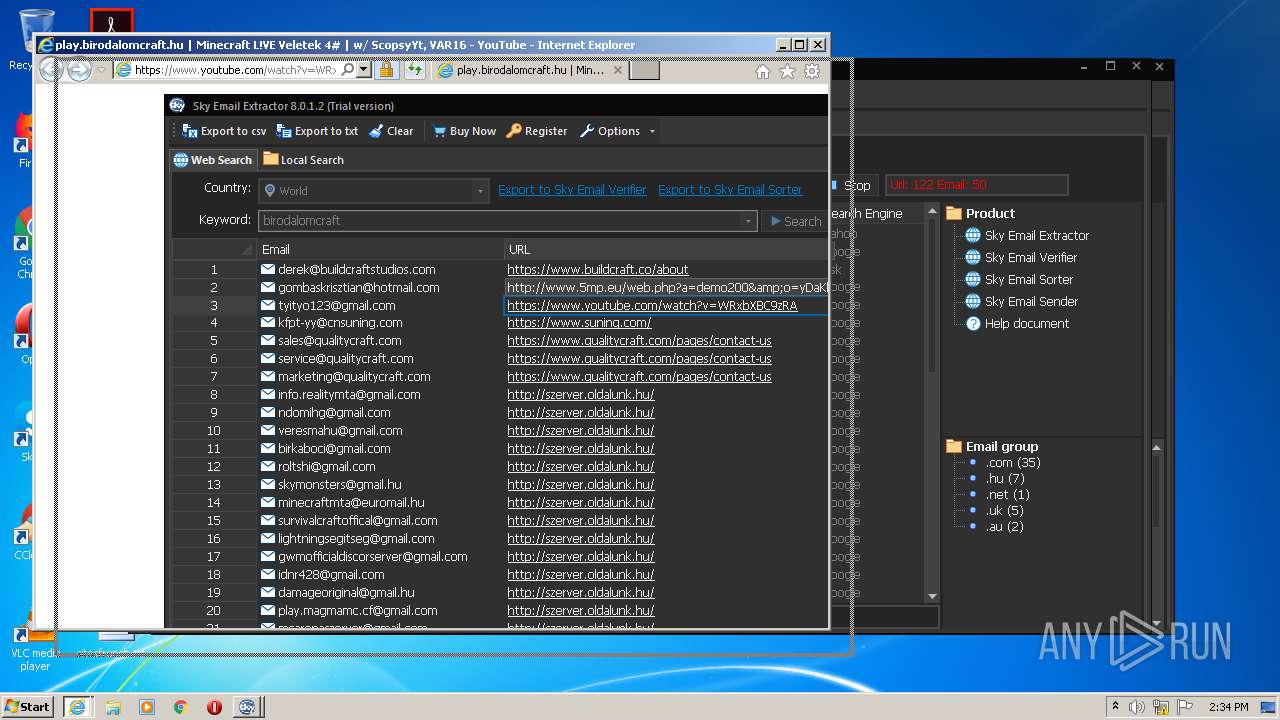Open a new blank IE tab
1280x720 pixels.
[645, 70]
